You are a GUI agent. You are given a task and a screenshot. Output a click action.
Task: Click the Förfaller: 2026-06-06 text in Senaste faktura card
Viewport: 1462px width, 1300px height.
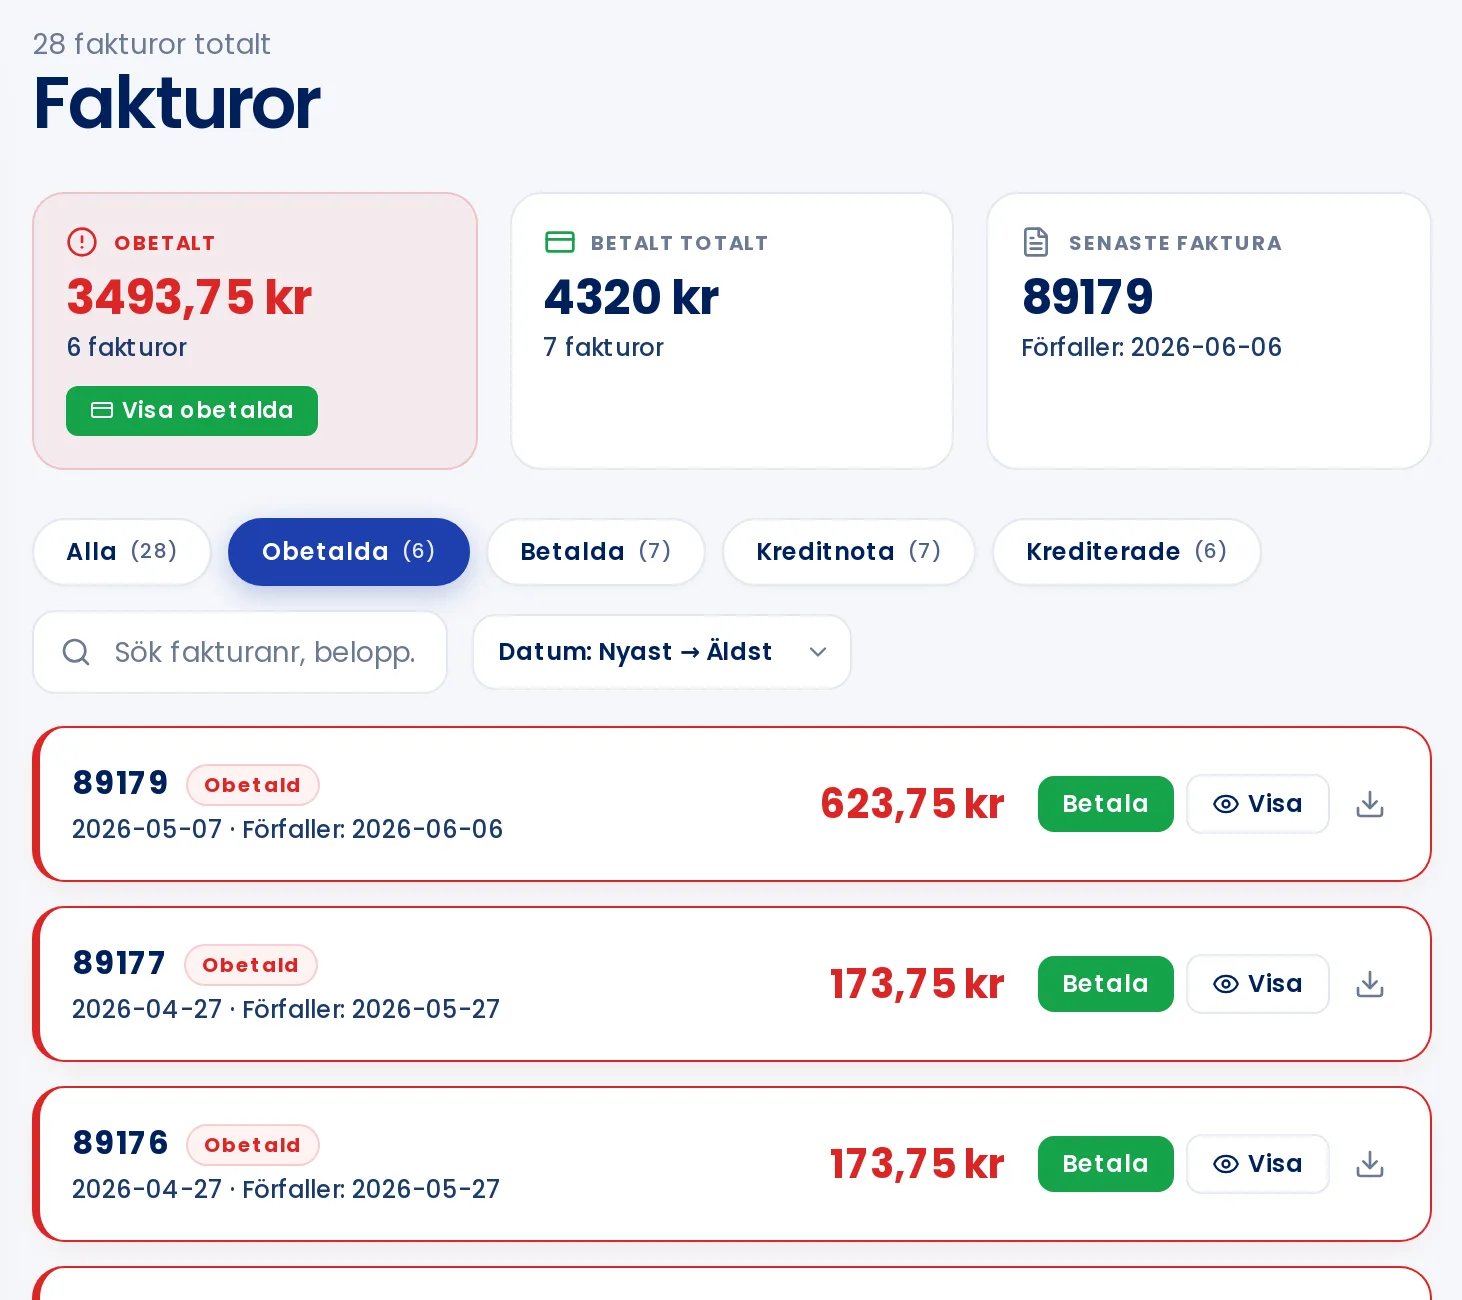point(1151,347)
